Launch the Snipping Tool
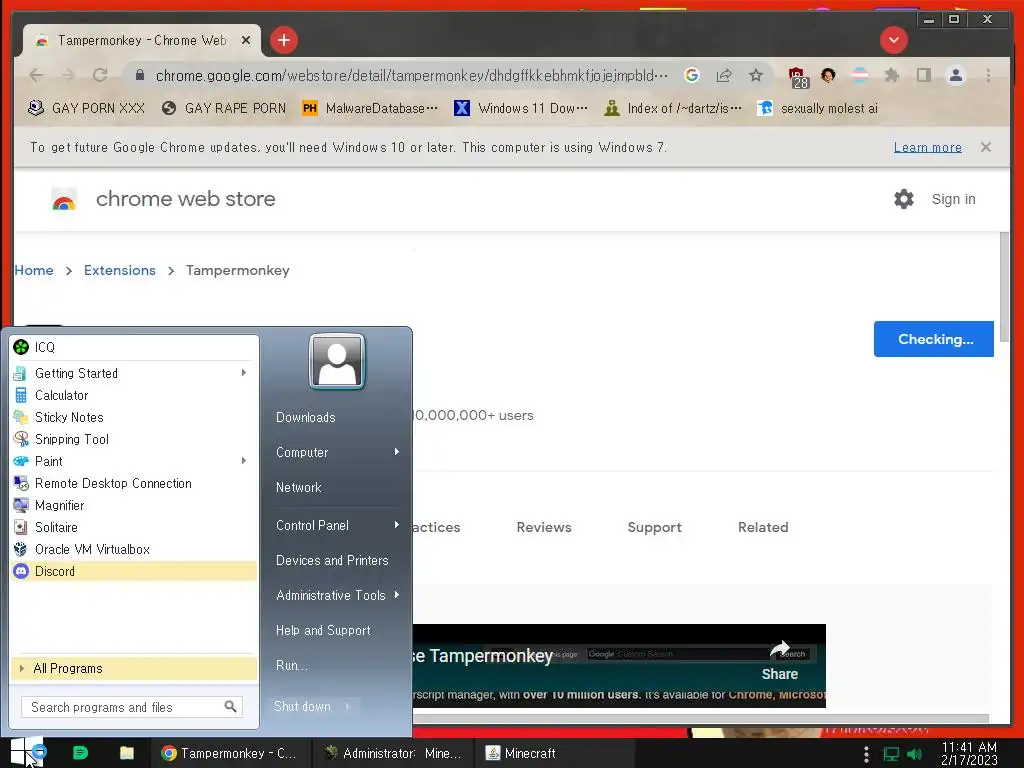This screenshot has width=1024, height=768. click(134, 440)
